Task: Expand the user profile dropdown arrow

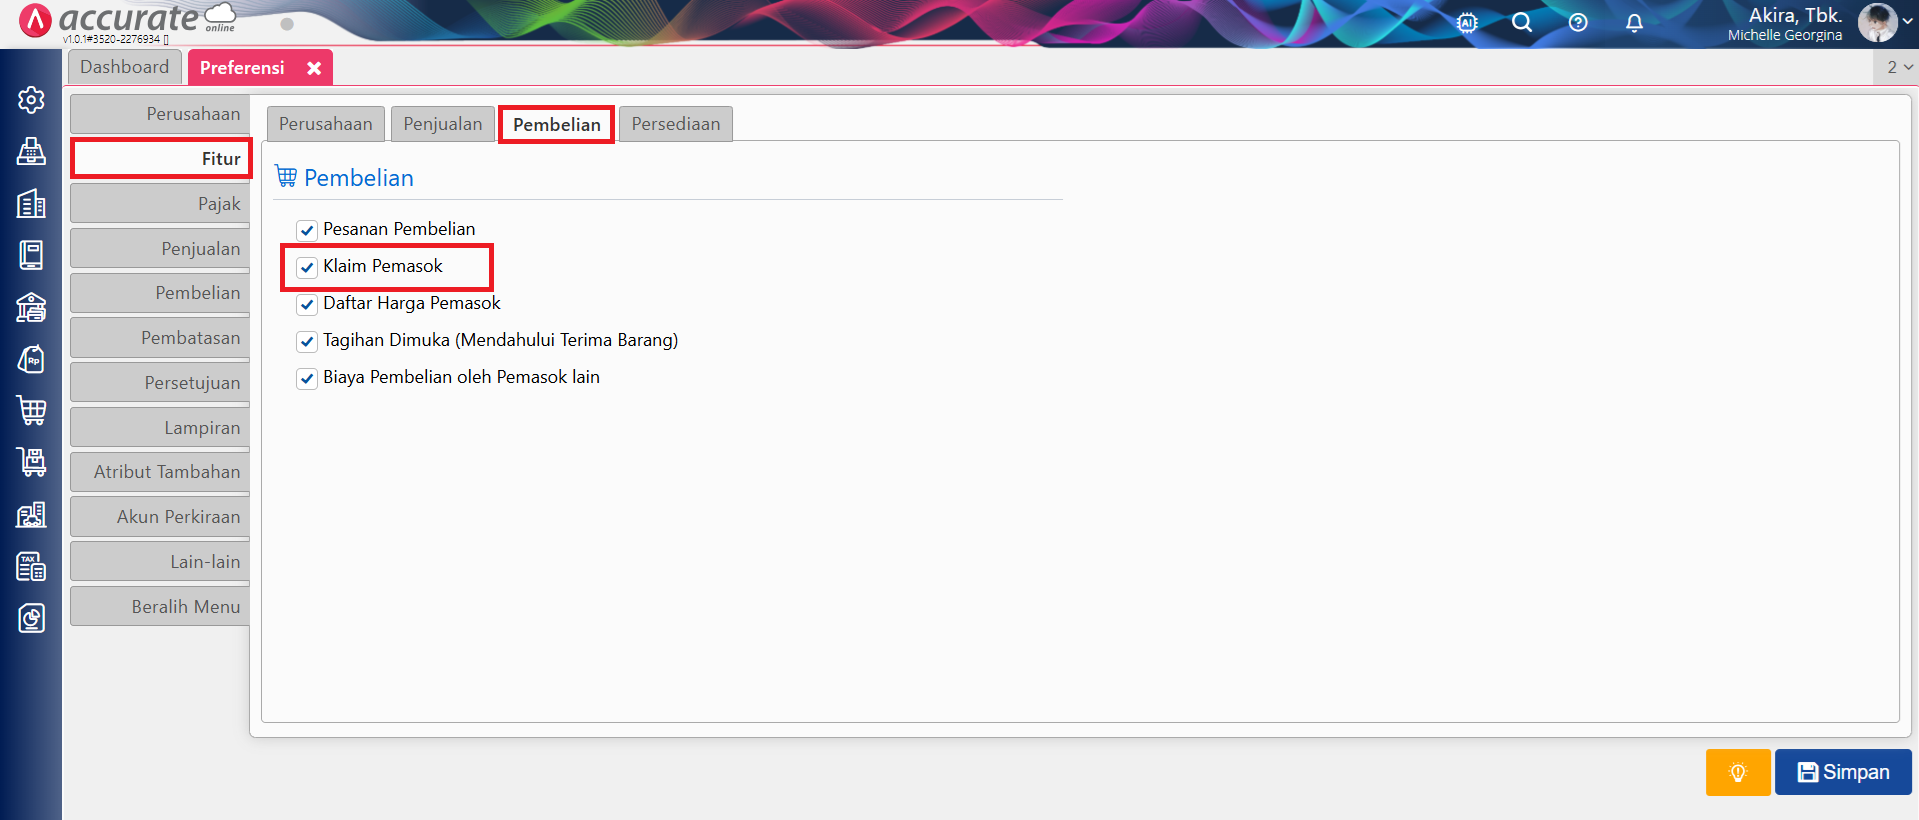Action: pos(1907,22)
